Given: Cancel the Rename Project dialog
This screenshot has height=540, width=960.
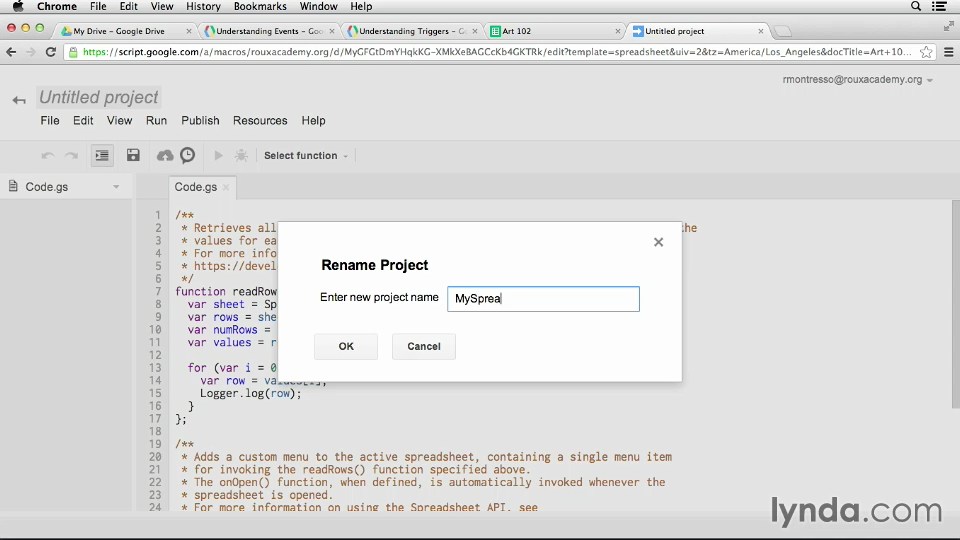Looking at the screenshot, I should tap(424, 347).
